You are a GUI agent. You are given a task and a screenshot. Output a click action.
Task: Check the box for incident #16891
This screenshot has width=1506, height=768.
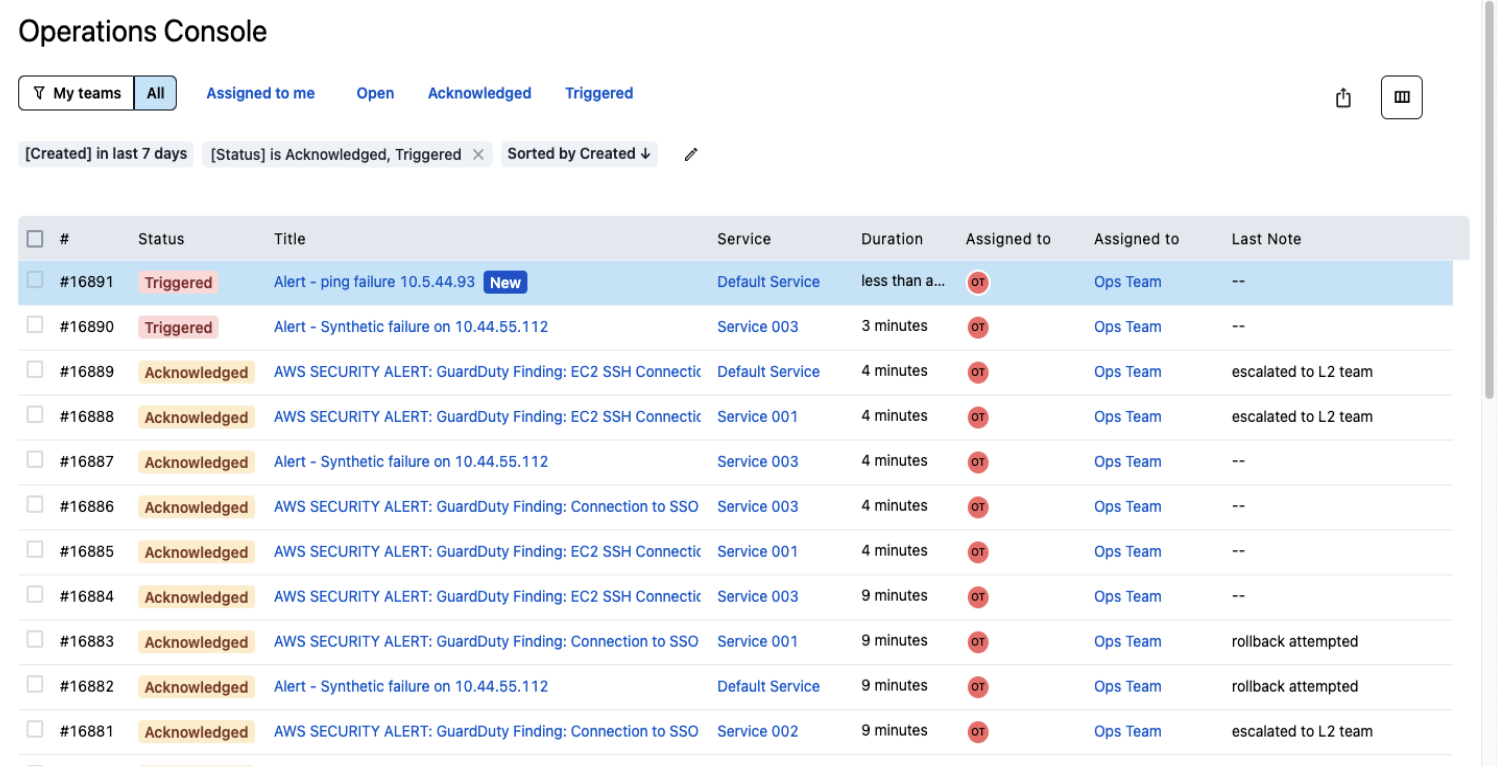click(35, 280)
